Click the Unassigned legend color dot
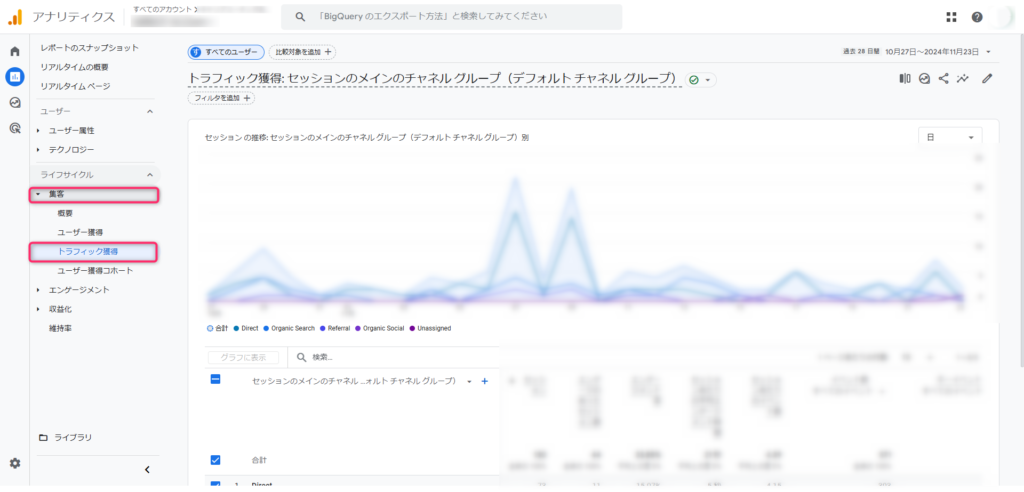 412,328
